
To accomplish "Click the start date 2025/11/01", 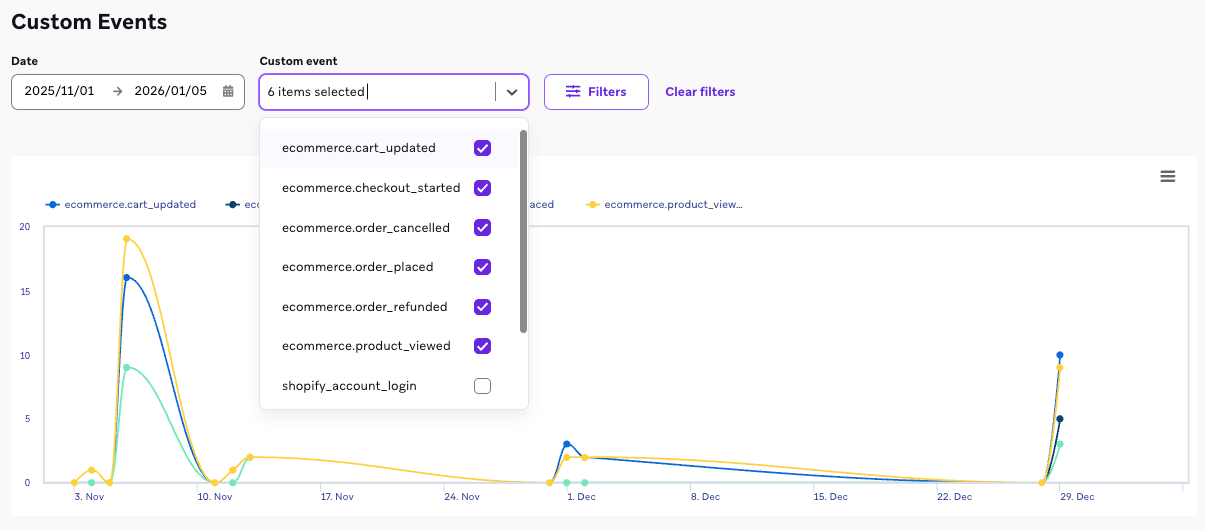I will pyautogui.click(x=59, y=92).
